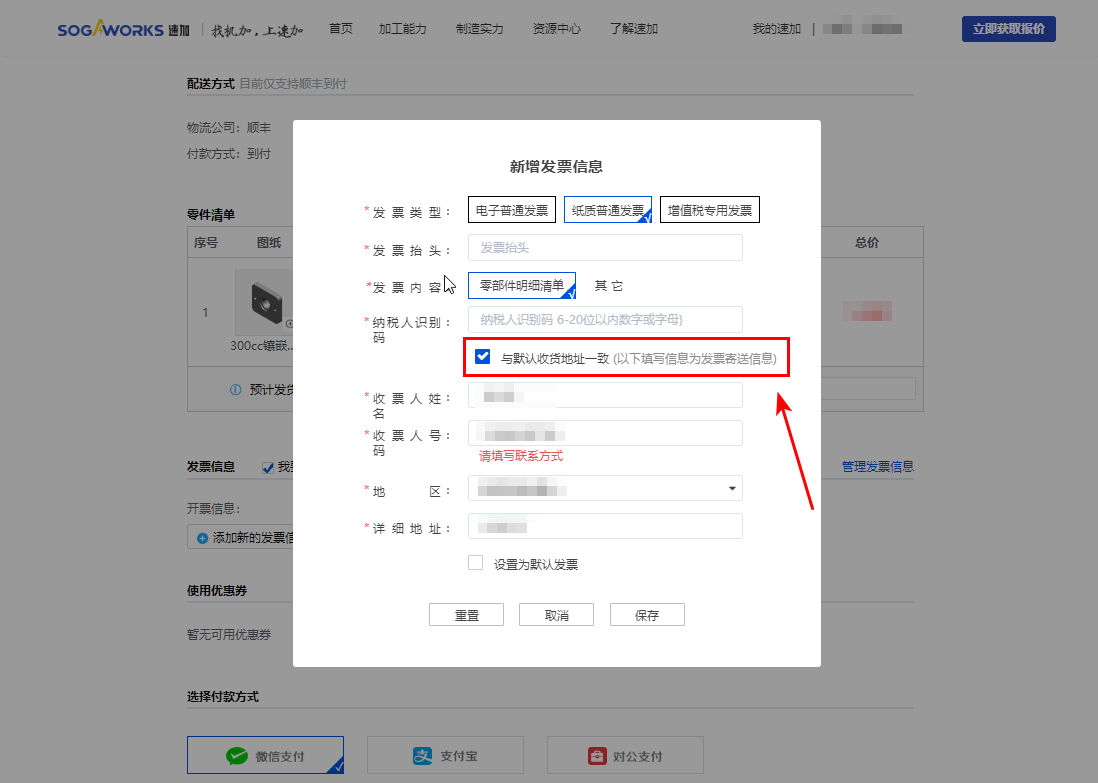
Task: Expand the 地区 region dropdown
Action: click(x=731, y=489)
